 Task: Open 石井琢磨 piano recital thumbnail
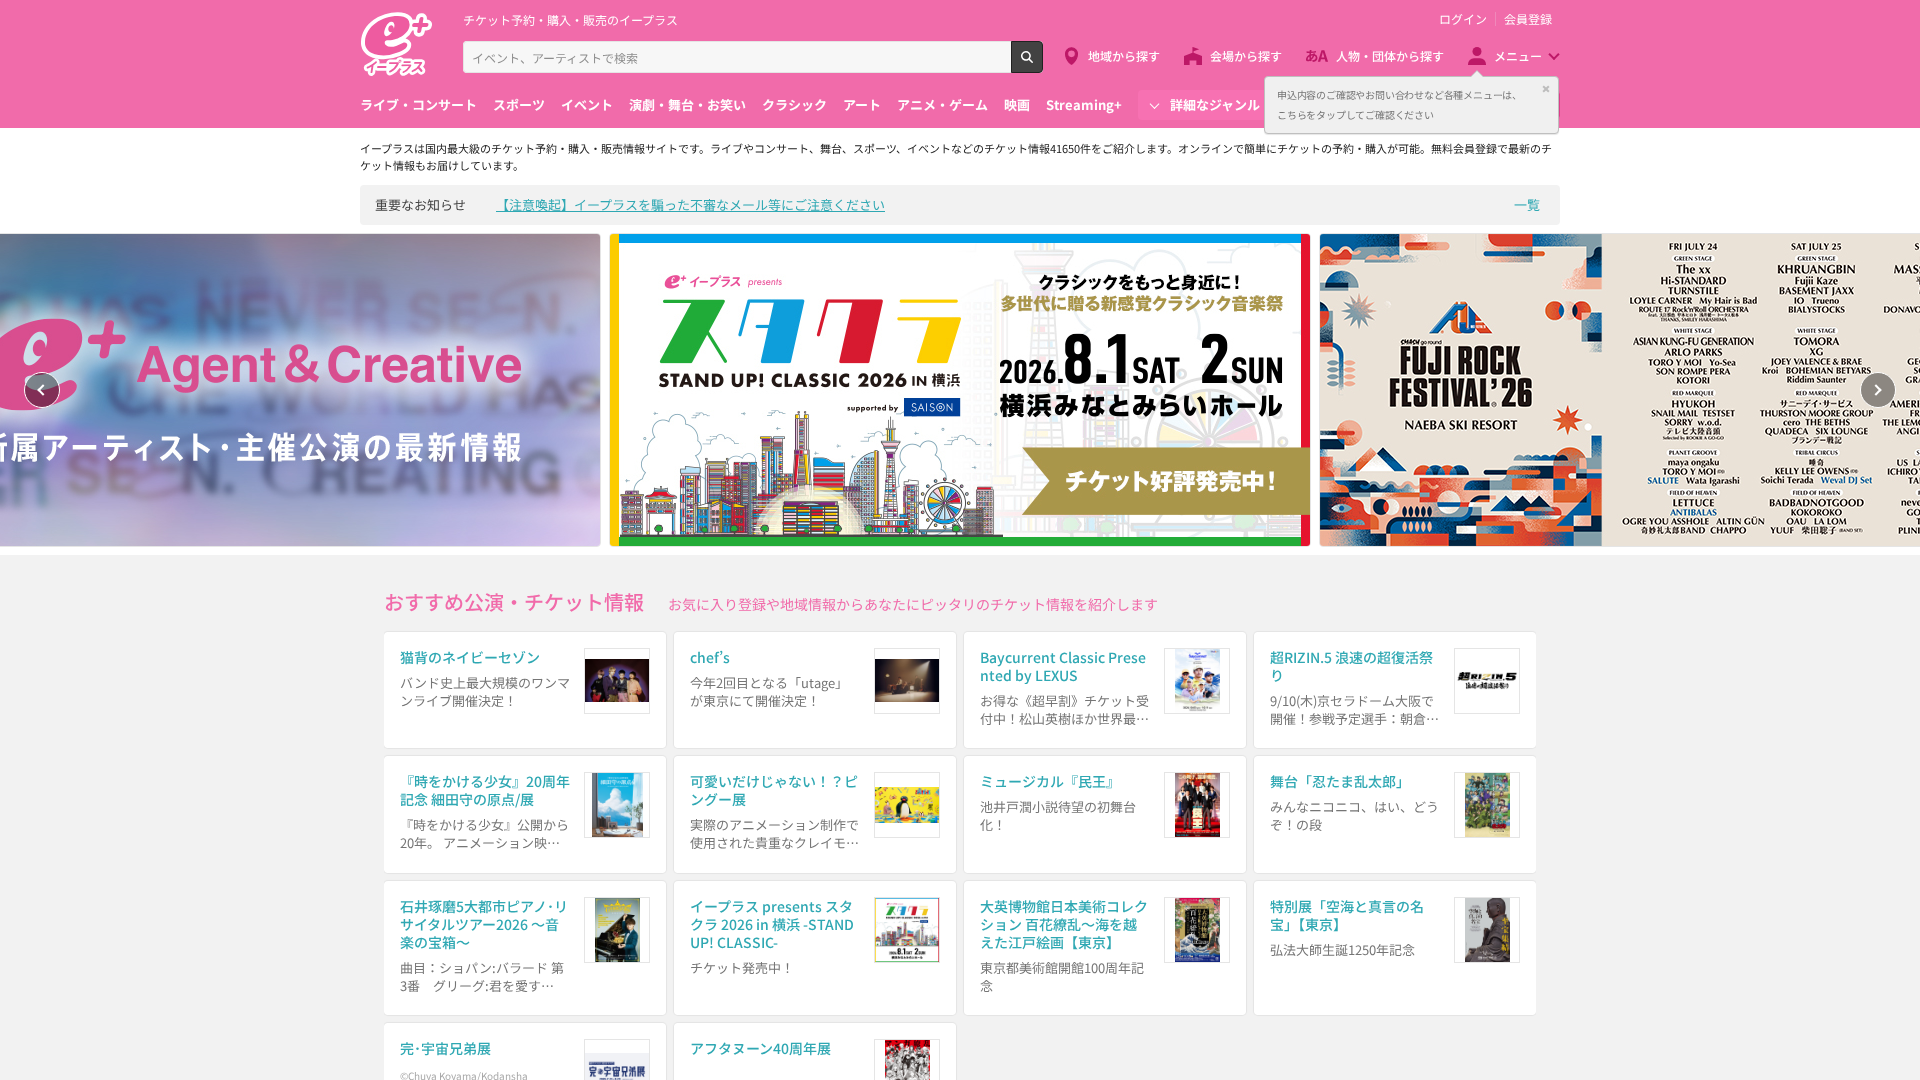point(617,930)
